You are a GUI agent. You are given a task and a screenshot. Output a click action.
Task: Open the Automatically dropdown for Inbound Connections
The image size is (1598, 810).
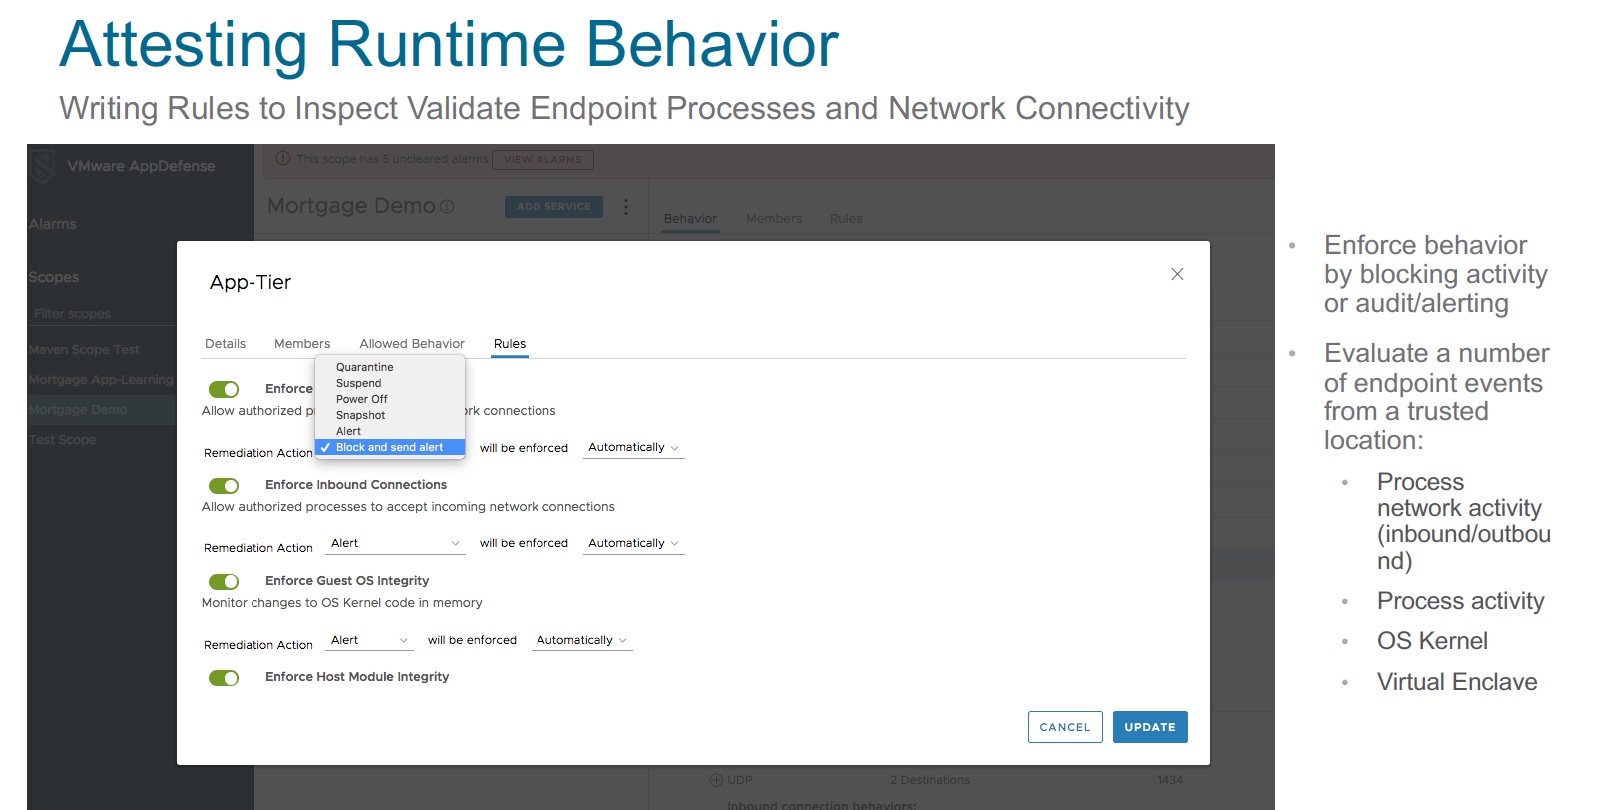pos(633,543)
